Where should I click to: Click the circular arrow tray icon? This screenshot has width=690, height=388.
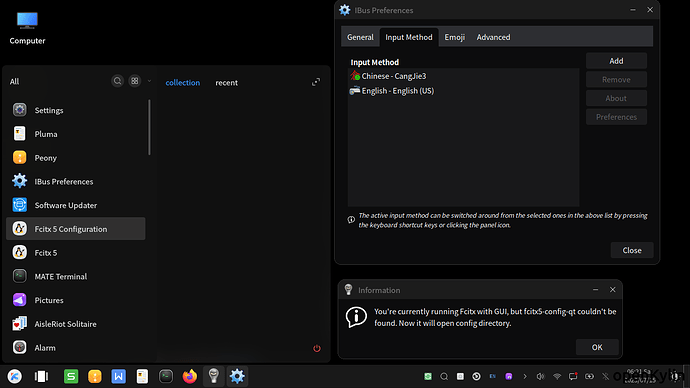point(476,376)
